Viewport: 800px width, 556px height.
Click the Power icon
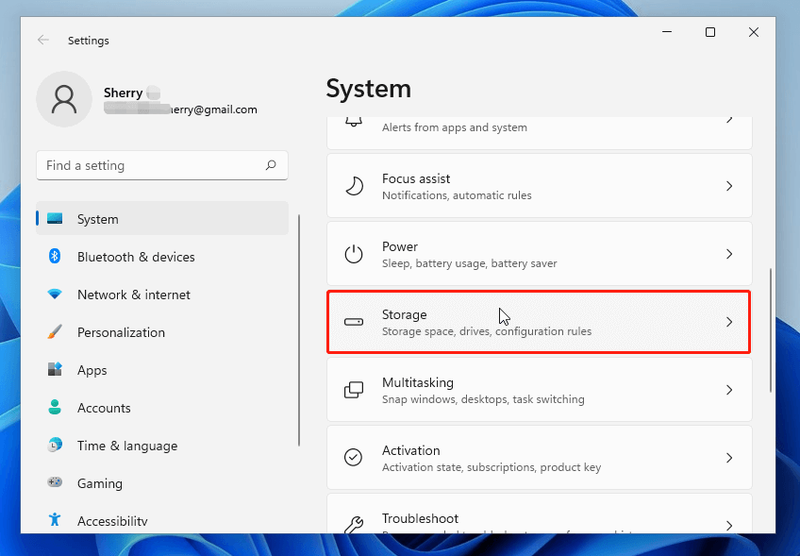coord(353,254)
